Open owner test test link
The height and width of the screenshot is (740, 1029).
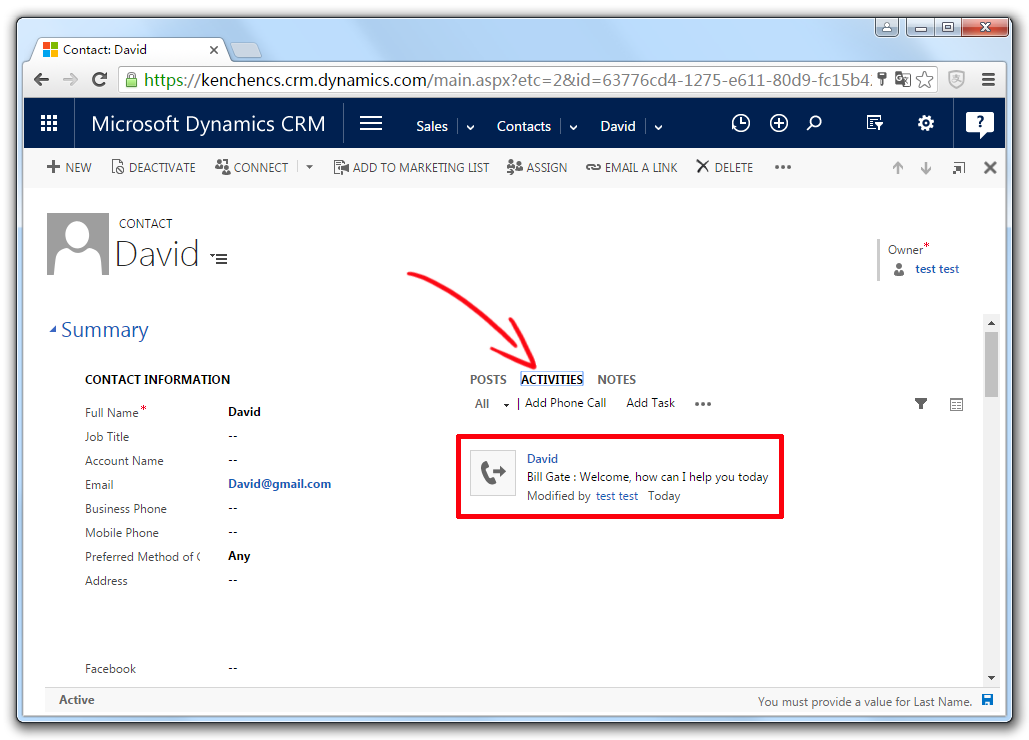937,269
